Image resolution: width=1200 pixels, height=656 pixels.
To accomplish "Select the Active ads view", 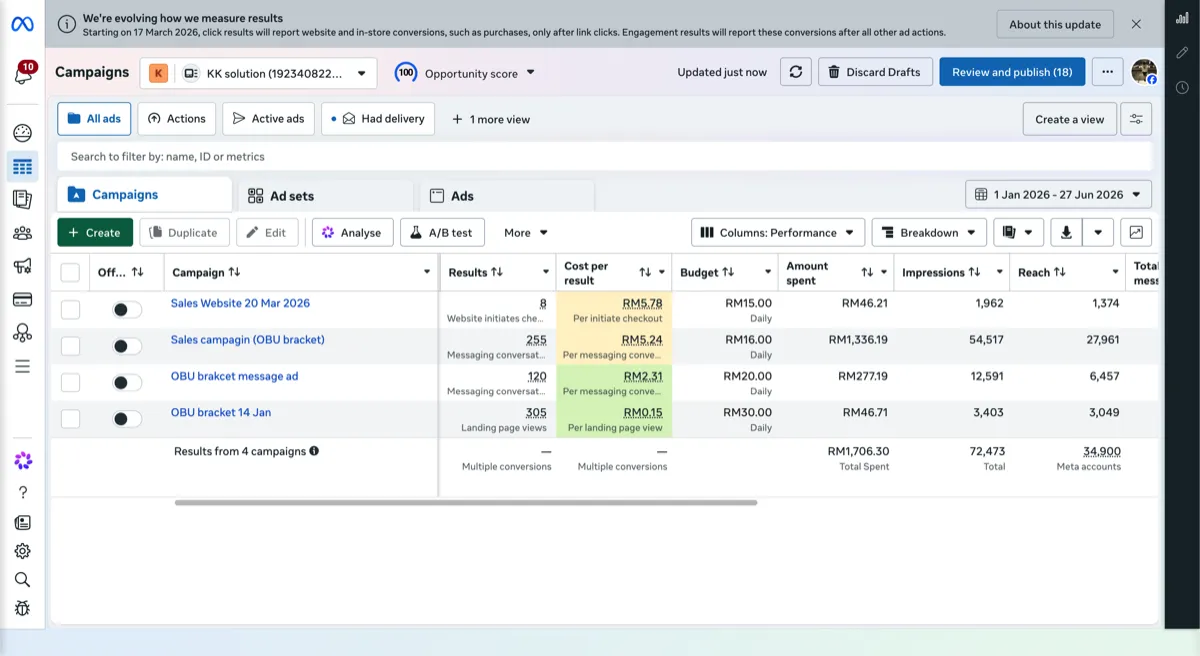I will tap(268, 119).
